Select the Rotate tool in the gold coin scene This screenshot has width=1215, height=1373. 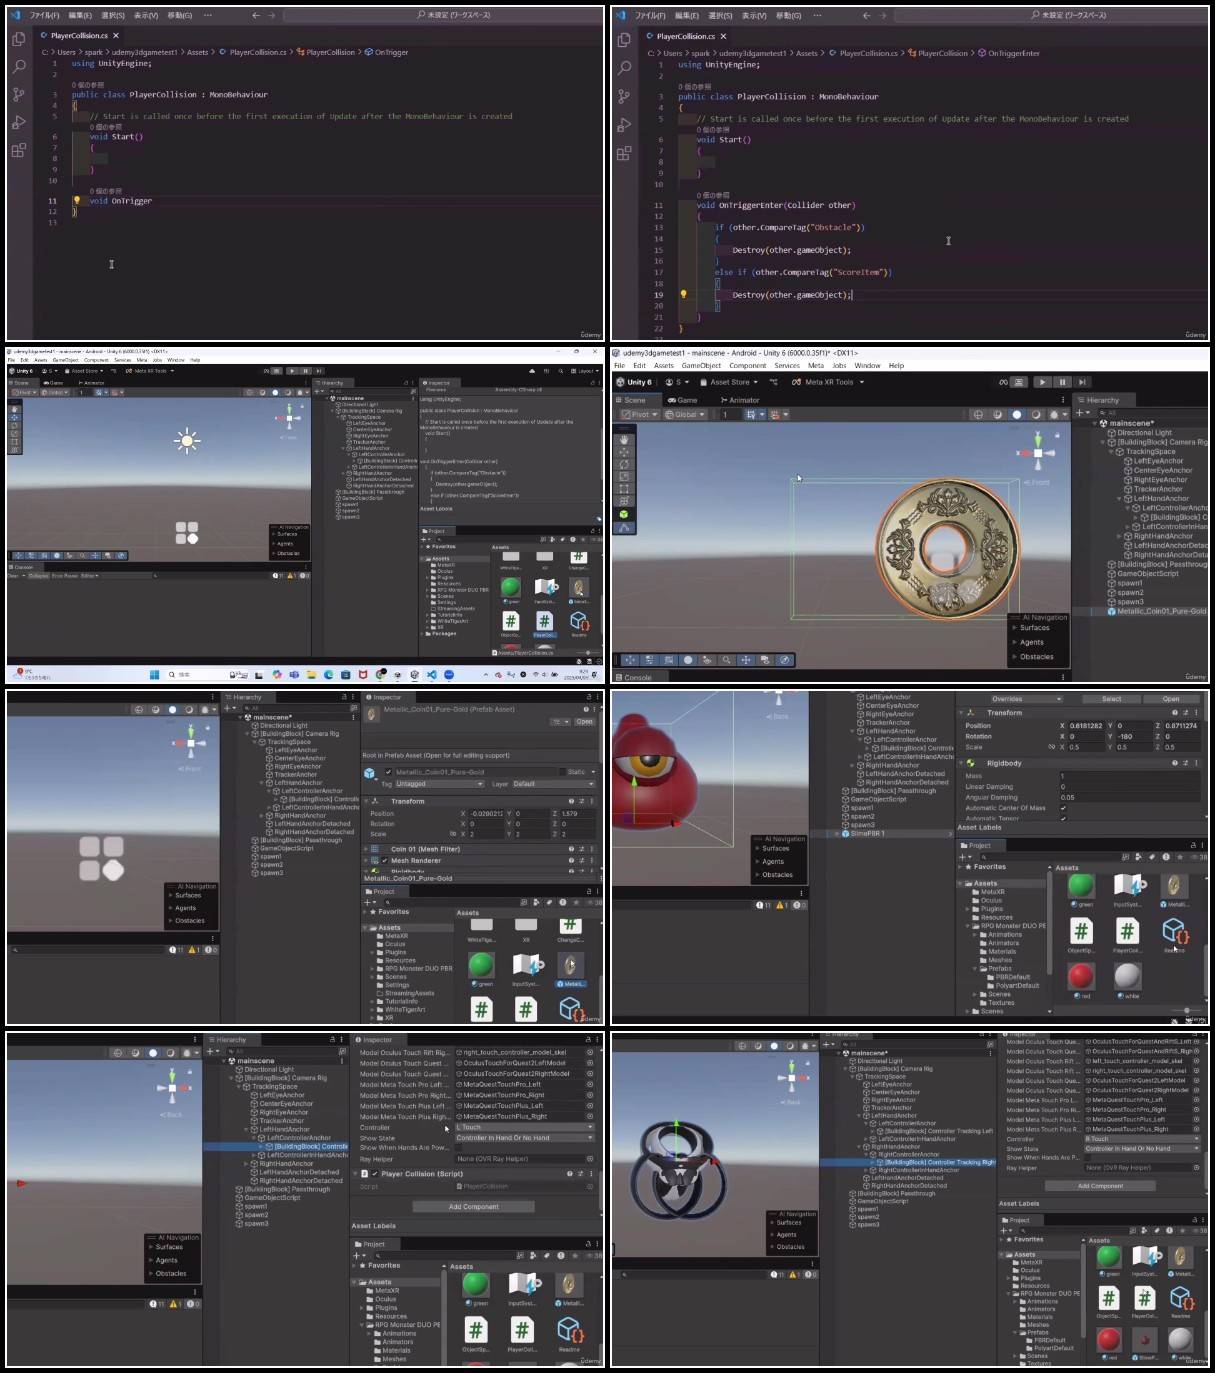tap(624, 465)
